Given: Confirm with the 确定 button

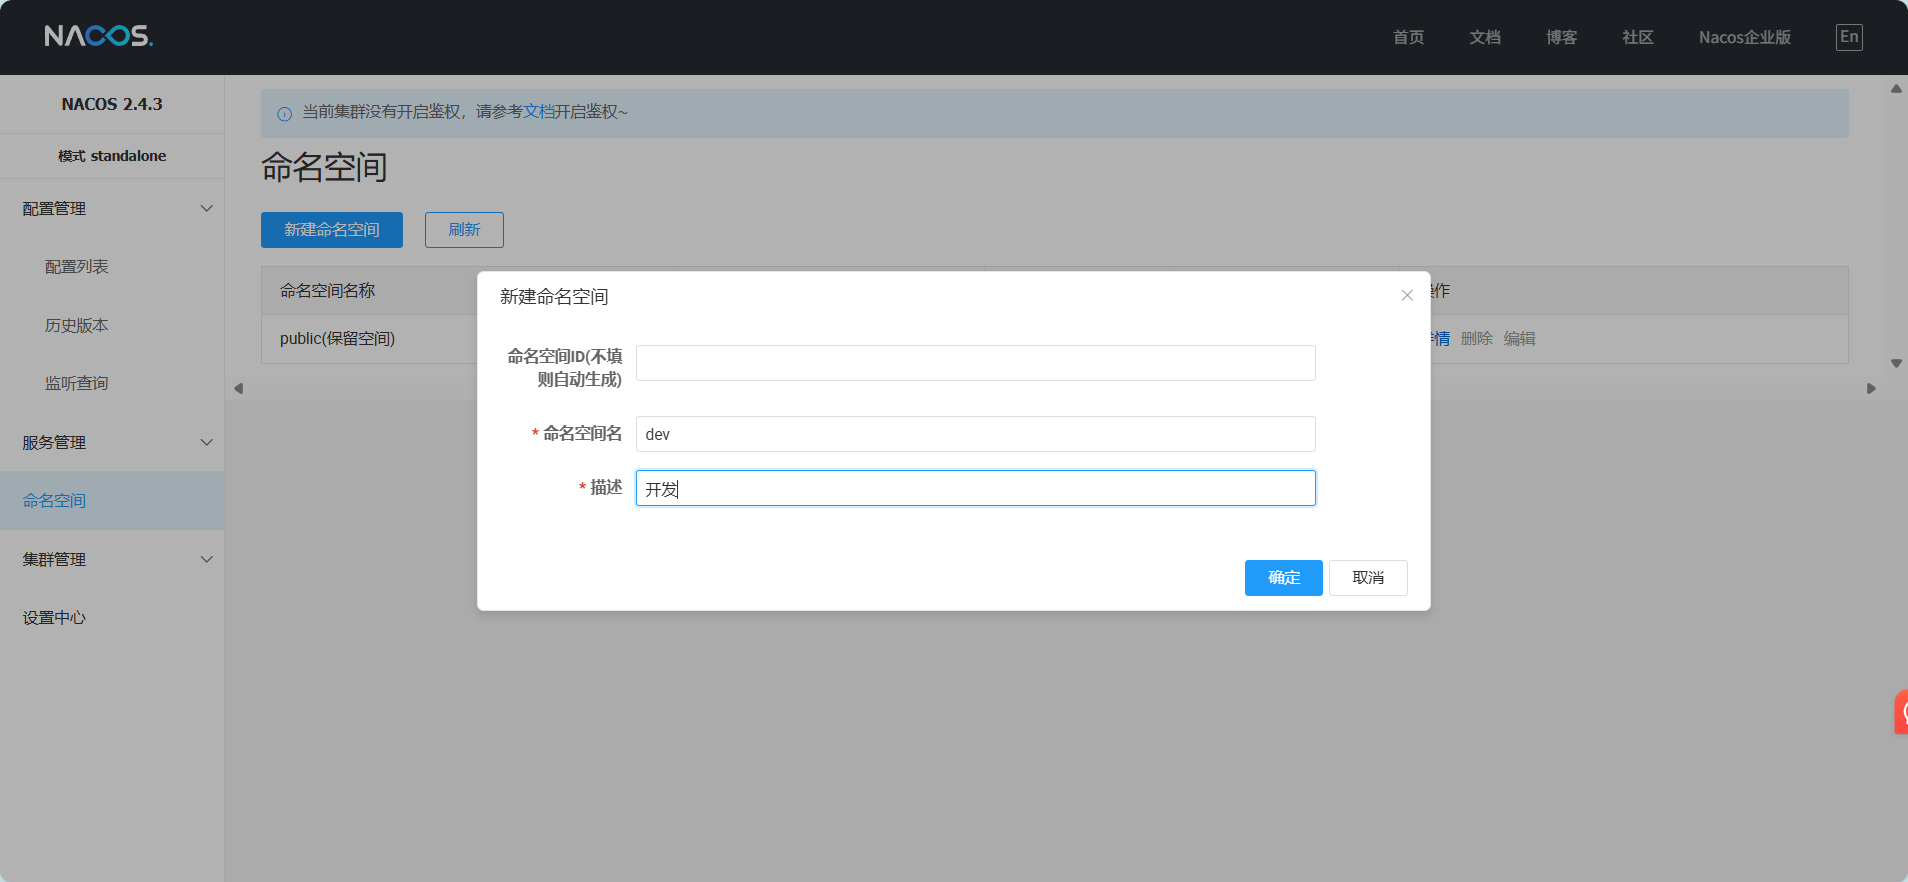Looking at the screenshot, I should click(1283, 578).
